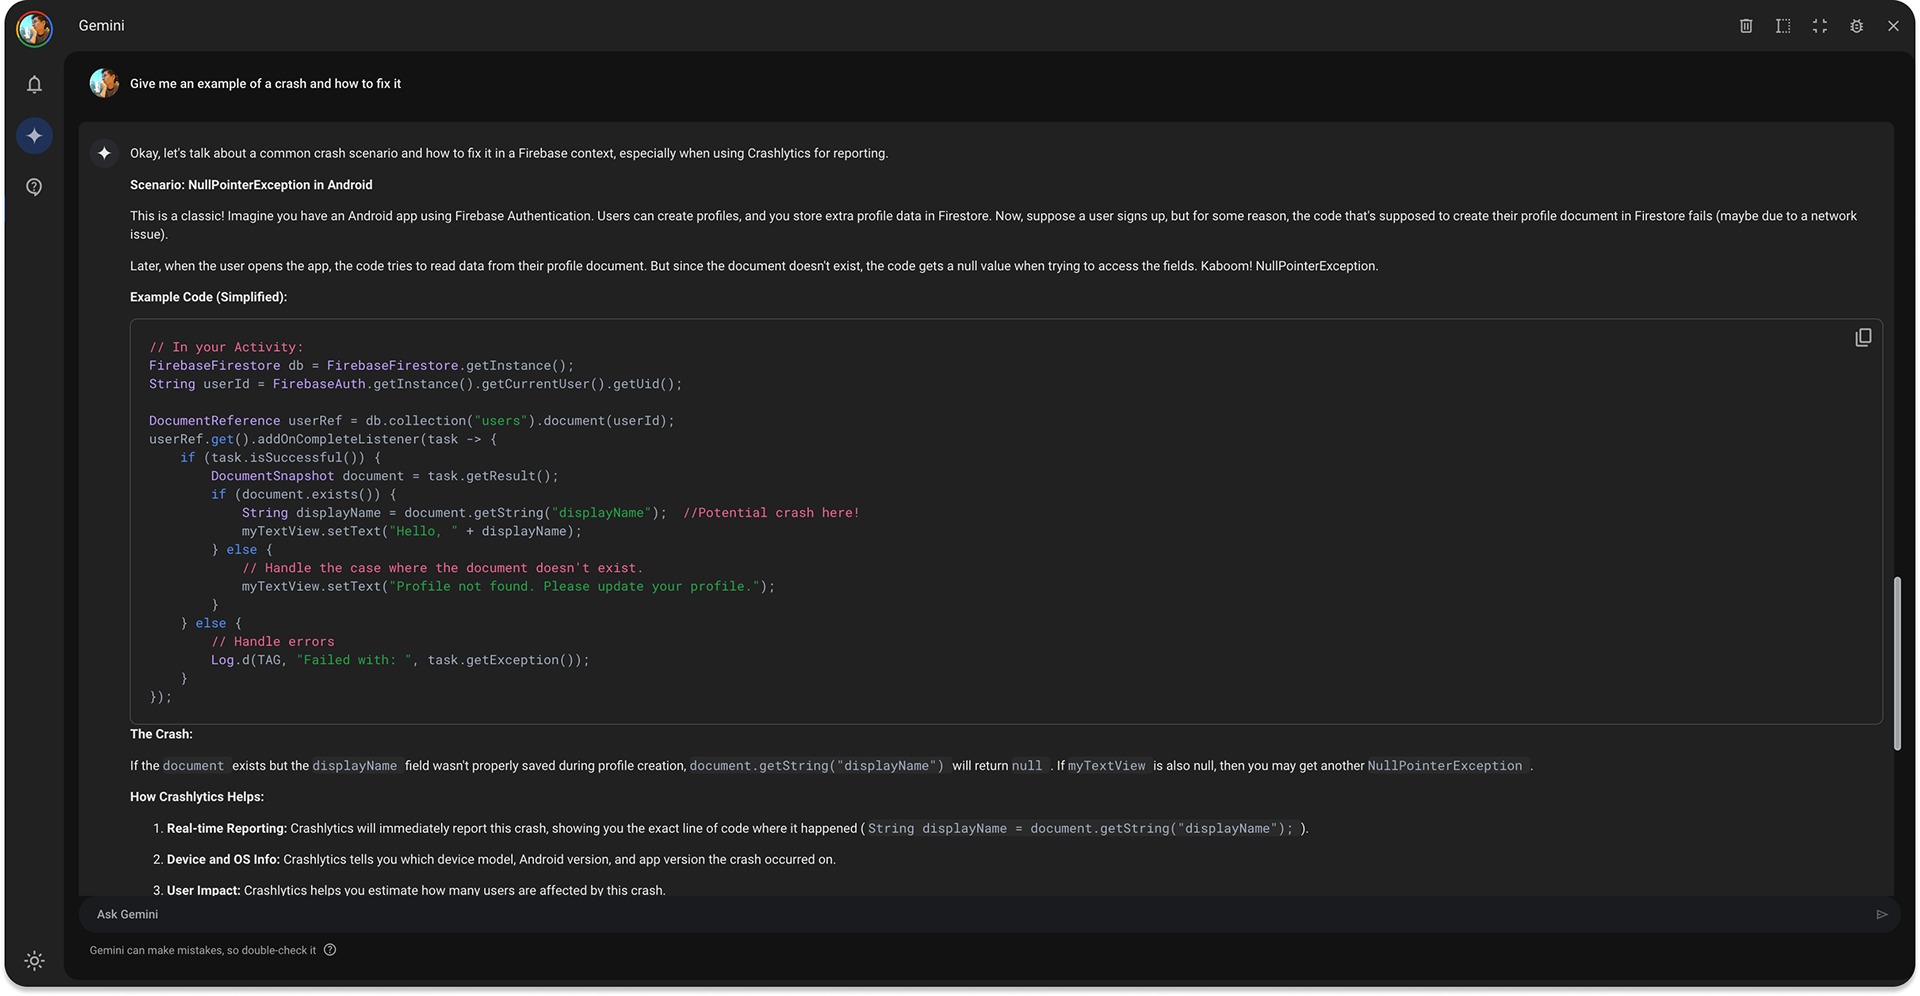The image size is (1920, 996).
Task: Click the Gemini response sparkle avatar
Action: [104, 153]
